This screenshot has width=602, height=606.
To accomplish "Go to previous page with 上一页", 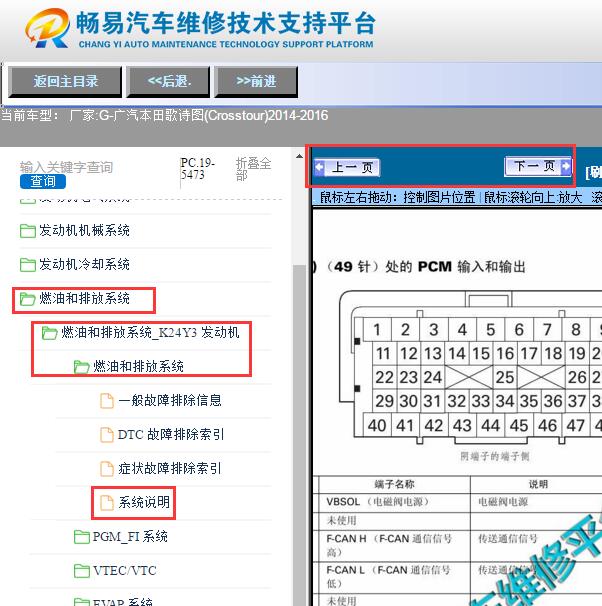I will [347, 167].
